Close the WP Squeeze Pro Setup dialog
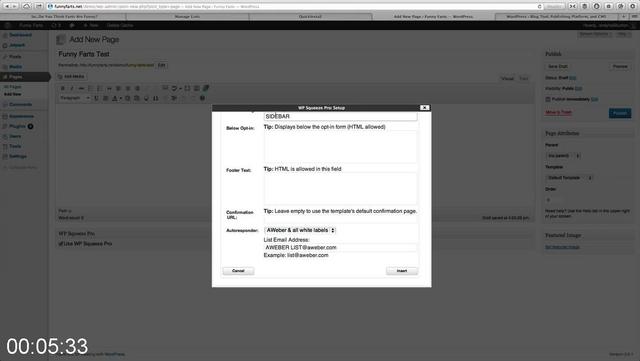Screen dimensions: 640x361 [x=424, y=107]
